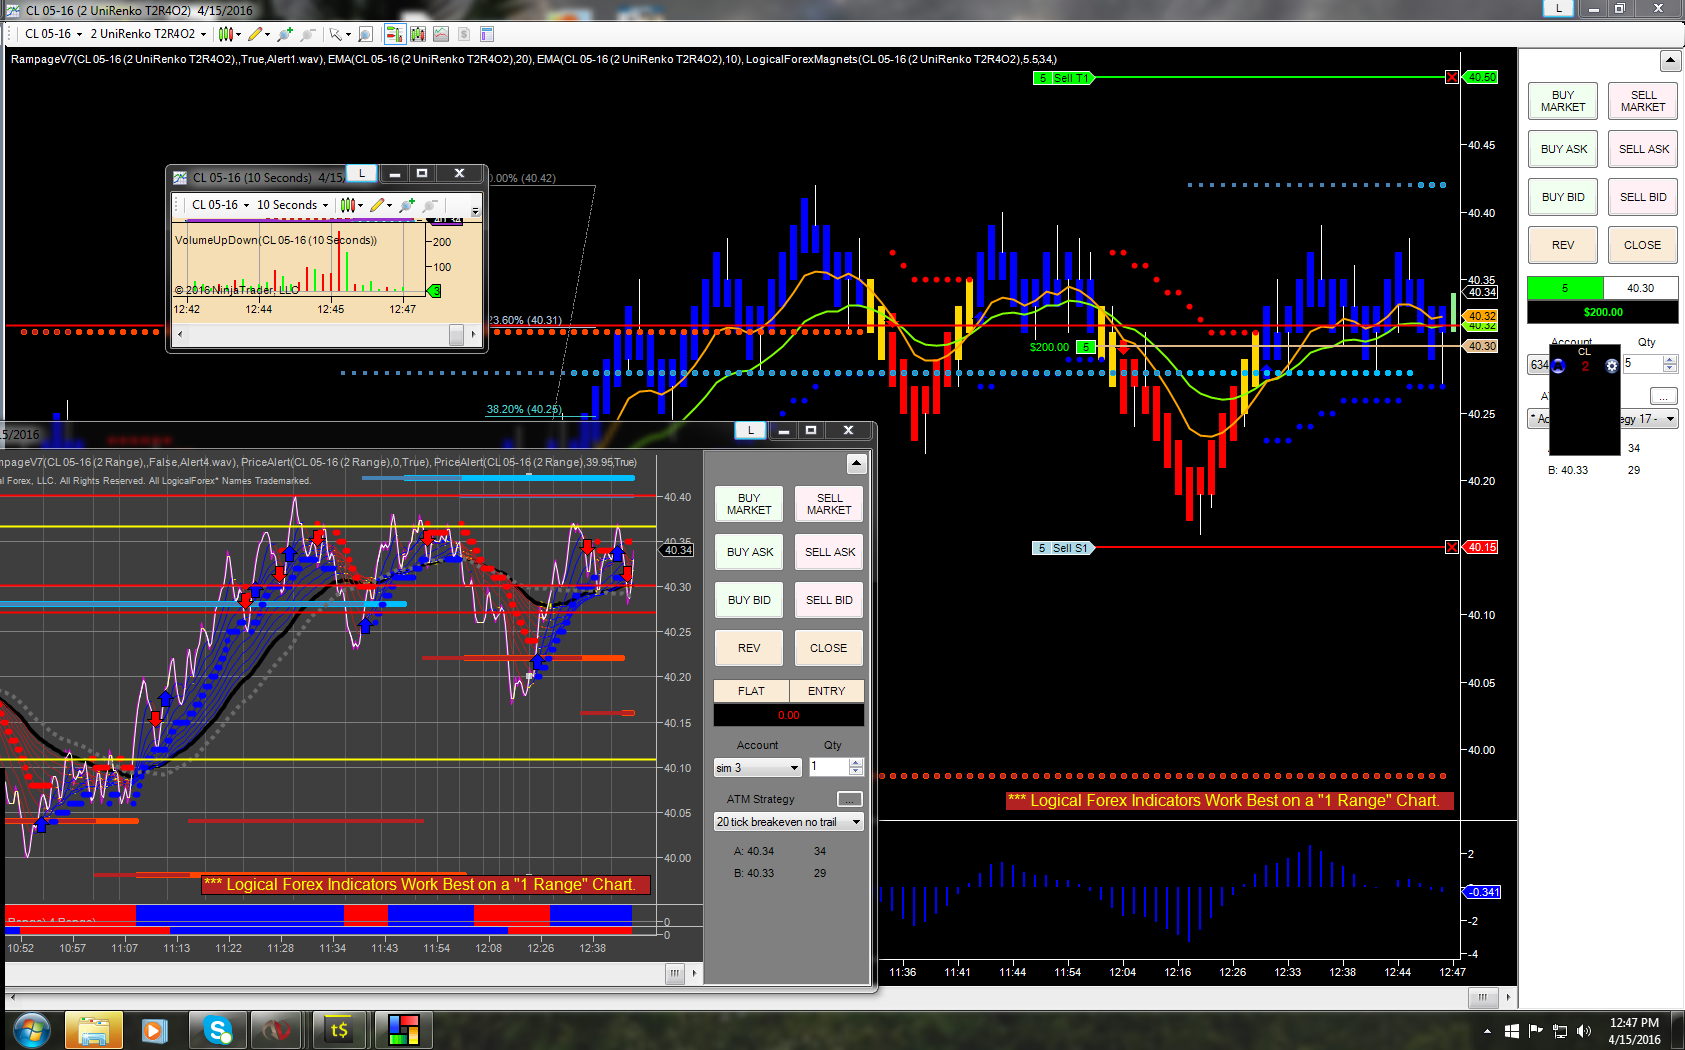Click BUY MARKET in right Chart Trader panel

coord(1563,101)
